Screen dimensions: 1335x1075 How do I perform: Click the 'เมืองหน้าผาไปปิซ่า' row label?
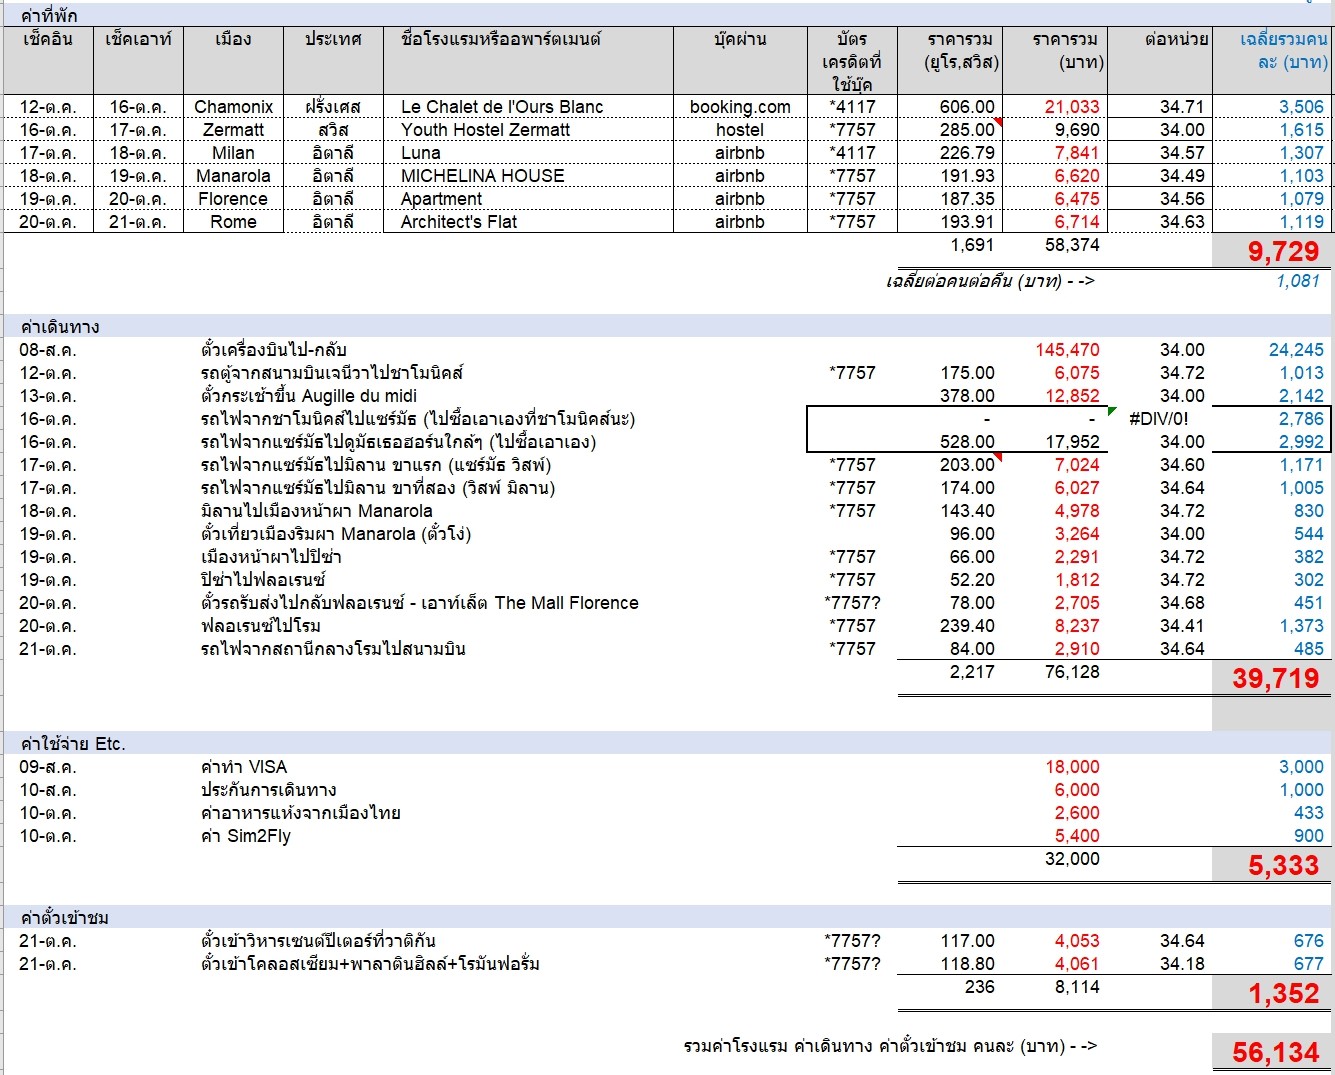click(271, 557)
